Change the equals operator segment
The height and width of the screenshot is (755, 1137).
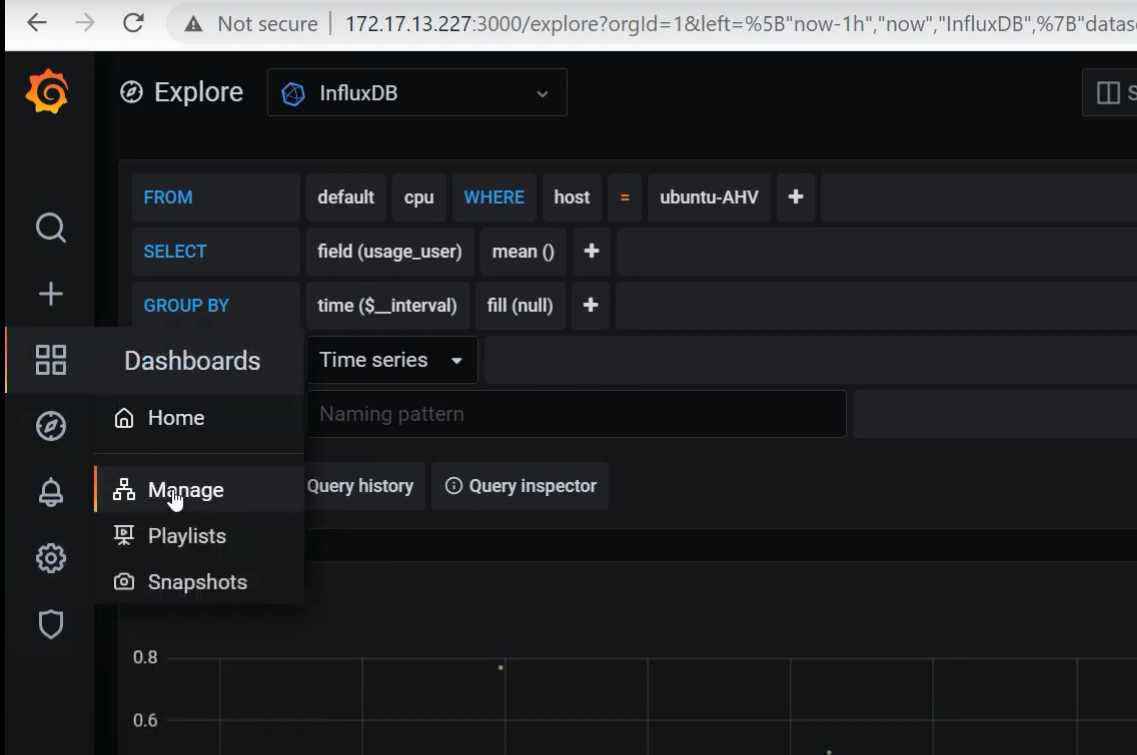pos(624,197)
